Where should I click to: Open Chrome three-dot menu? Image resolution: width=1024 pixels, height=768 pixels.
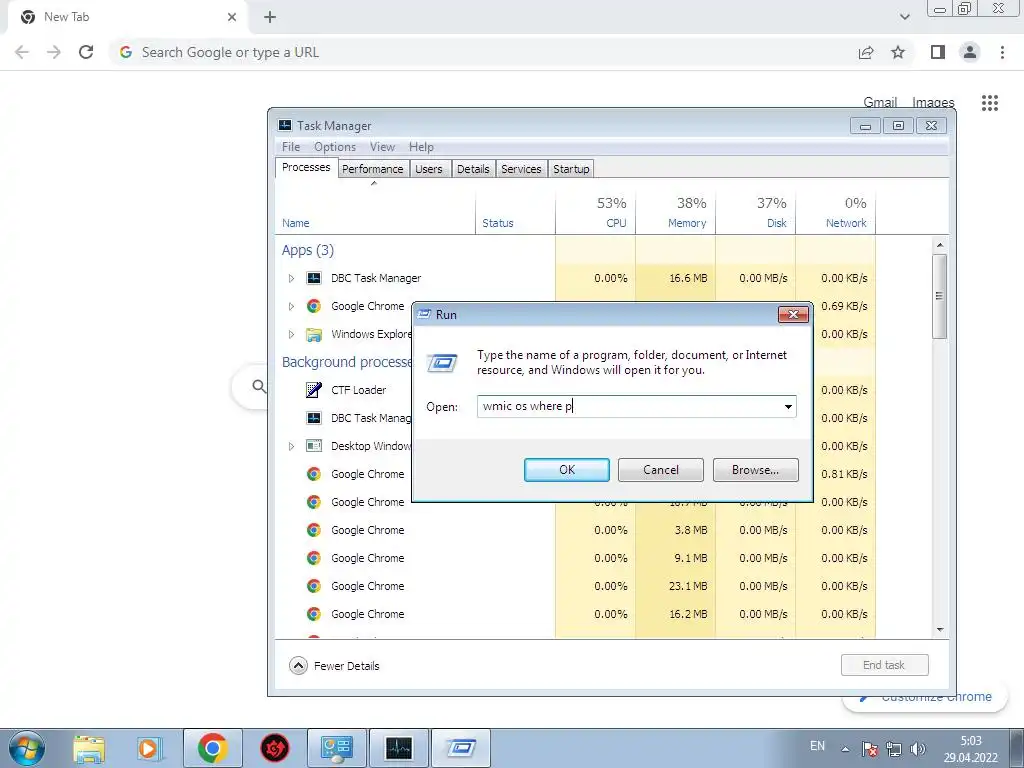click(x=1002, y=52)
